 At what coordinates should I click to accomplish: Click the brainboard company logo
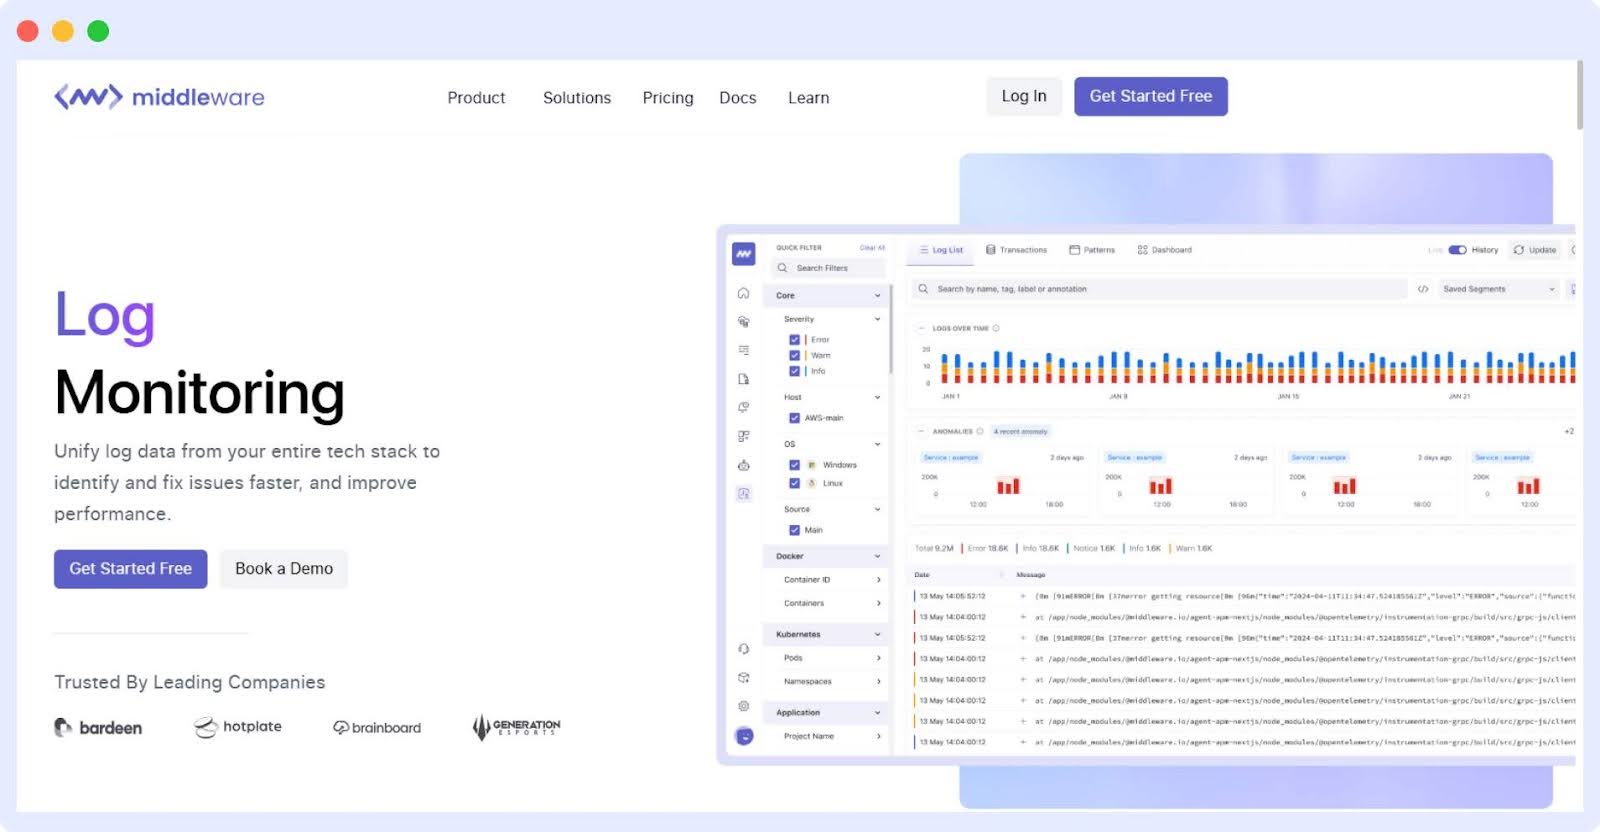click(x=377, y=728)
